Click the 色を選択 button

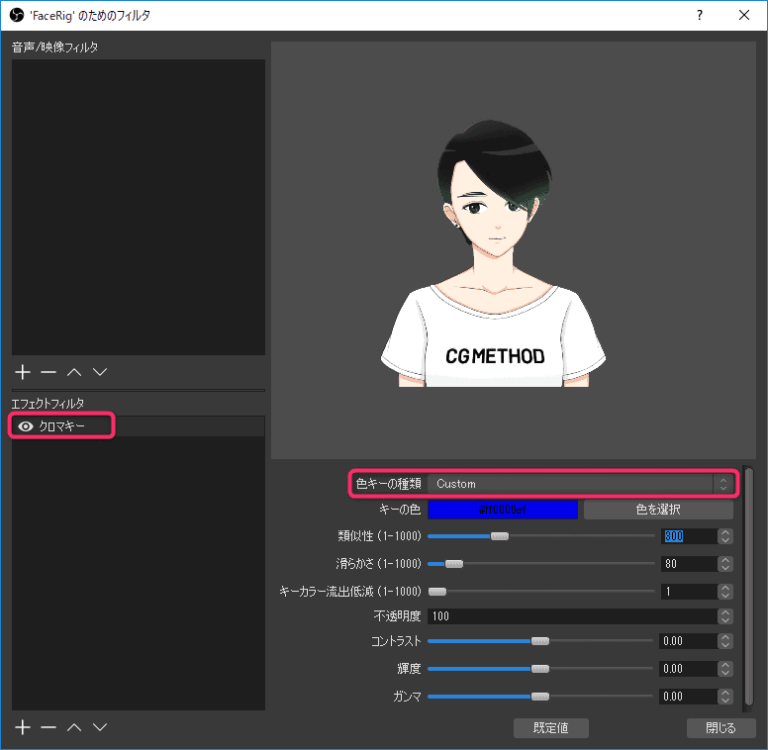coord(658,510)
